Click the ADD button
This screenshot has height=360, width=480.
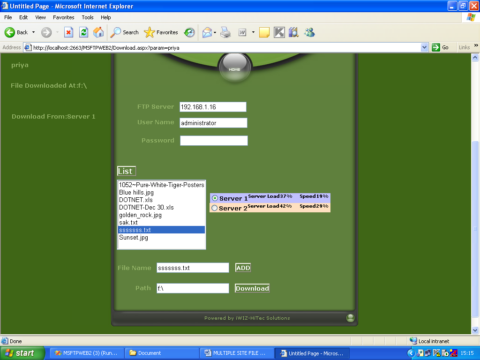243,268
